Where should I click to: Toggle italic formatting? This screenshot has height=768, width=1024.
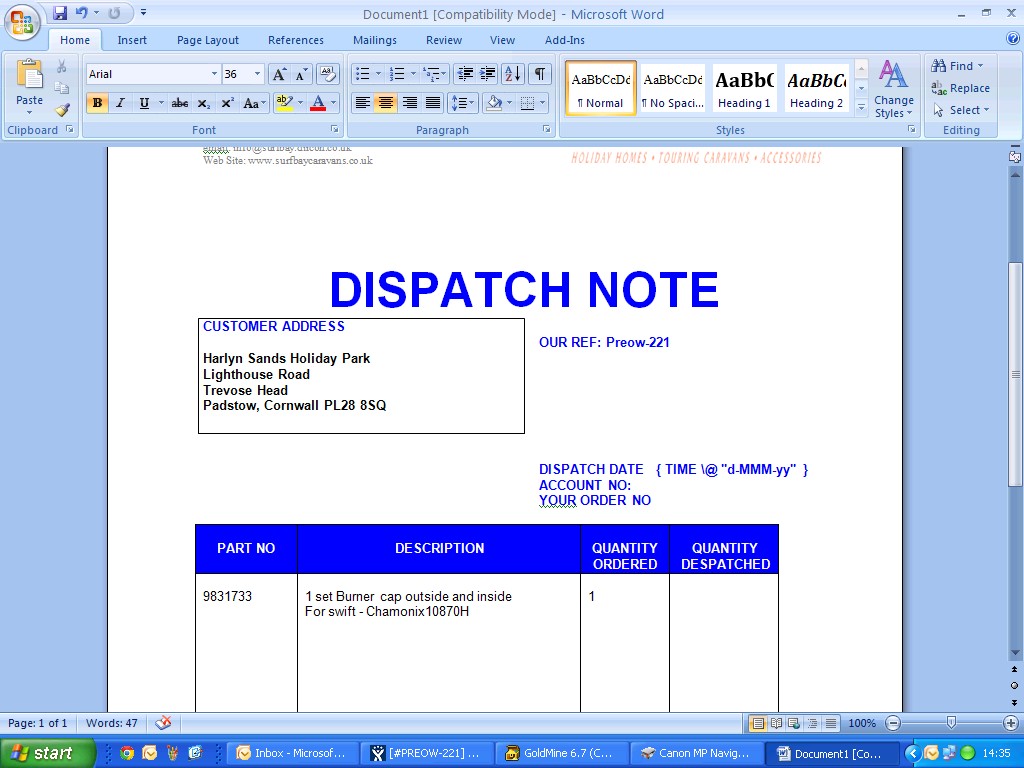click(120, 103)
